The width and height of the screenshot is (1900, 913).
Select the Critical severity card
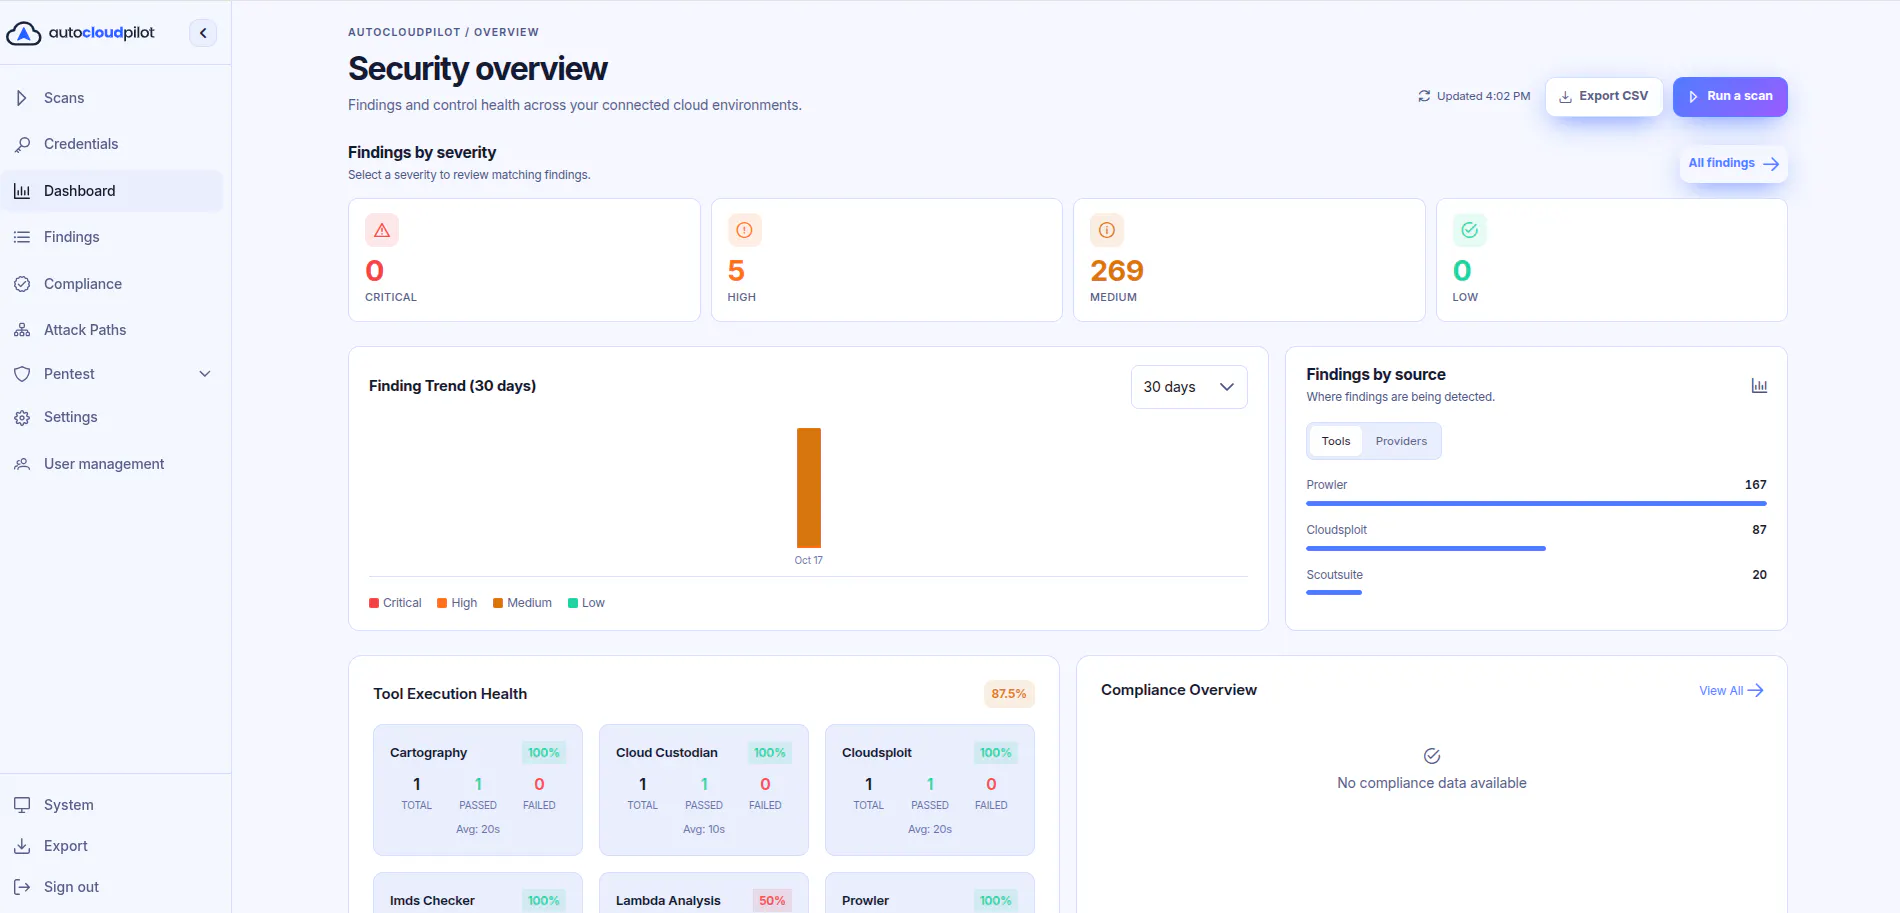point(524,260)
